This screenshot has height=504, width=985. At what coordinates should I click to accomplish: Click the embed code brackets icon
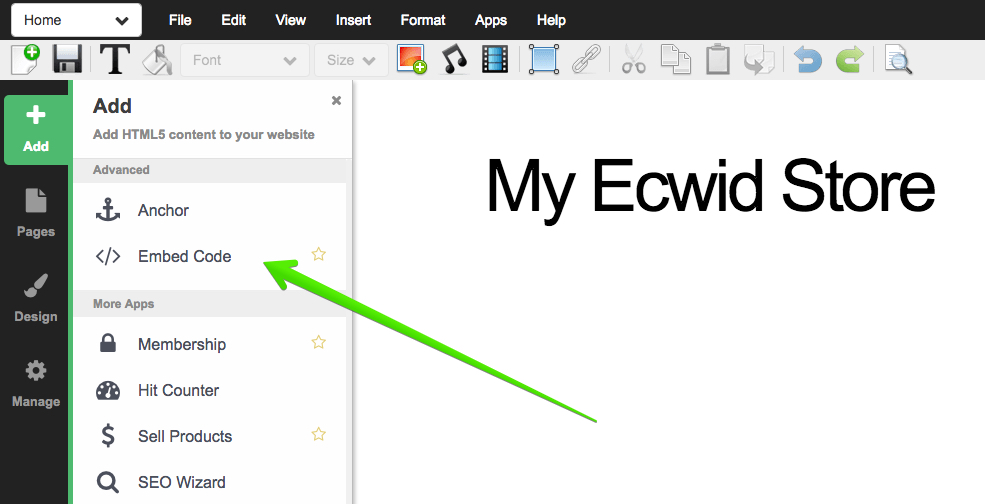coord(107,256)
